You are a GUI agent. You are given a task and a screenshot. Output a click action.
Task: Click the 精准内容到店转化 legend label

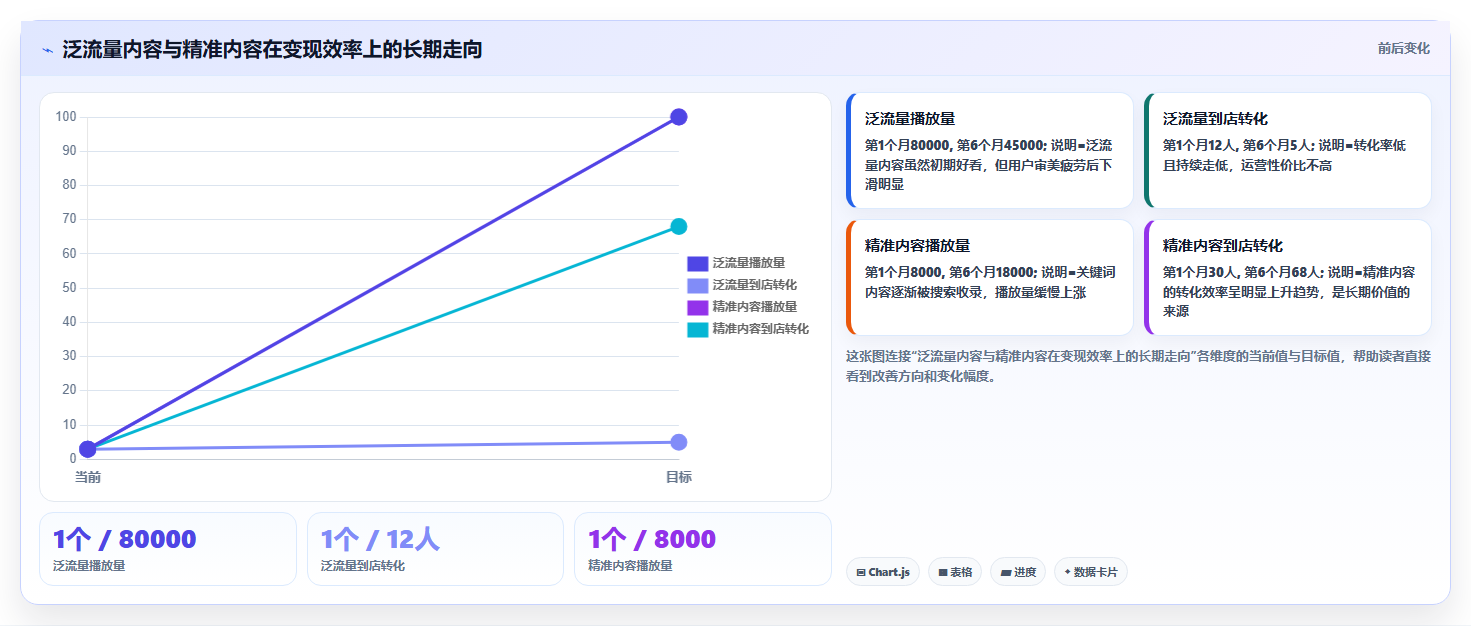coord(760,329)
